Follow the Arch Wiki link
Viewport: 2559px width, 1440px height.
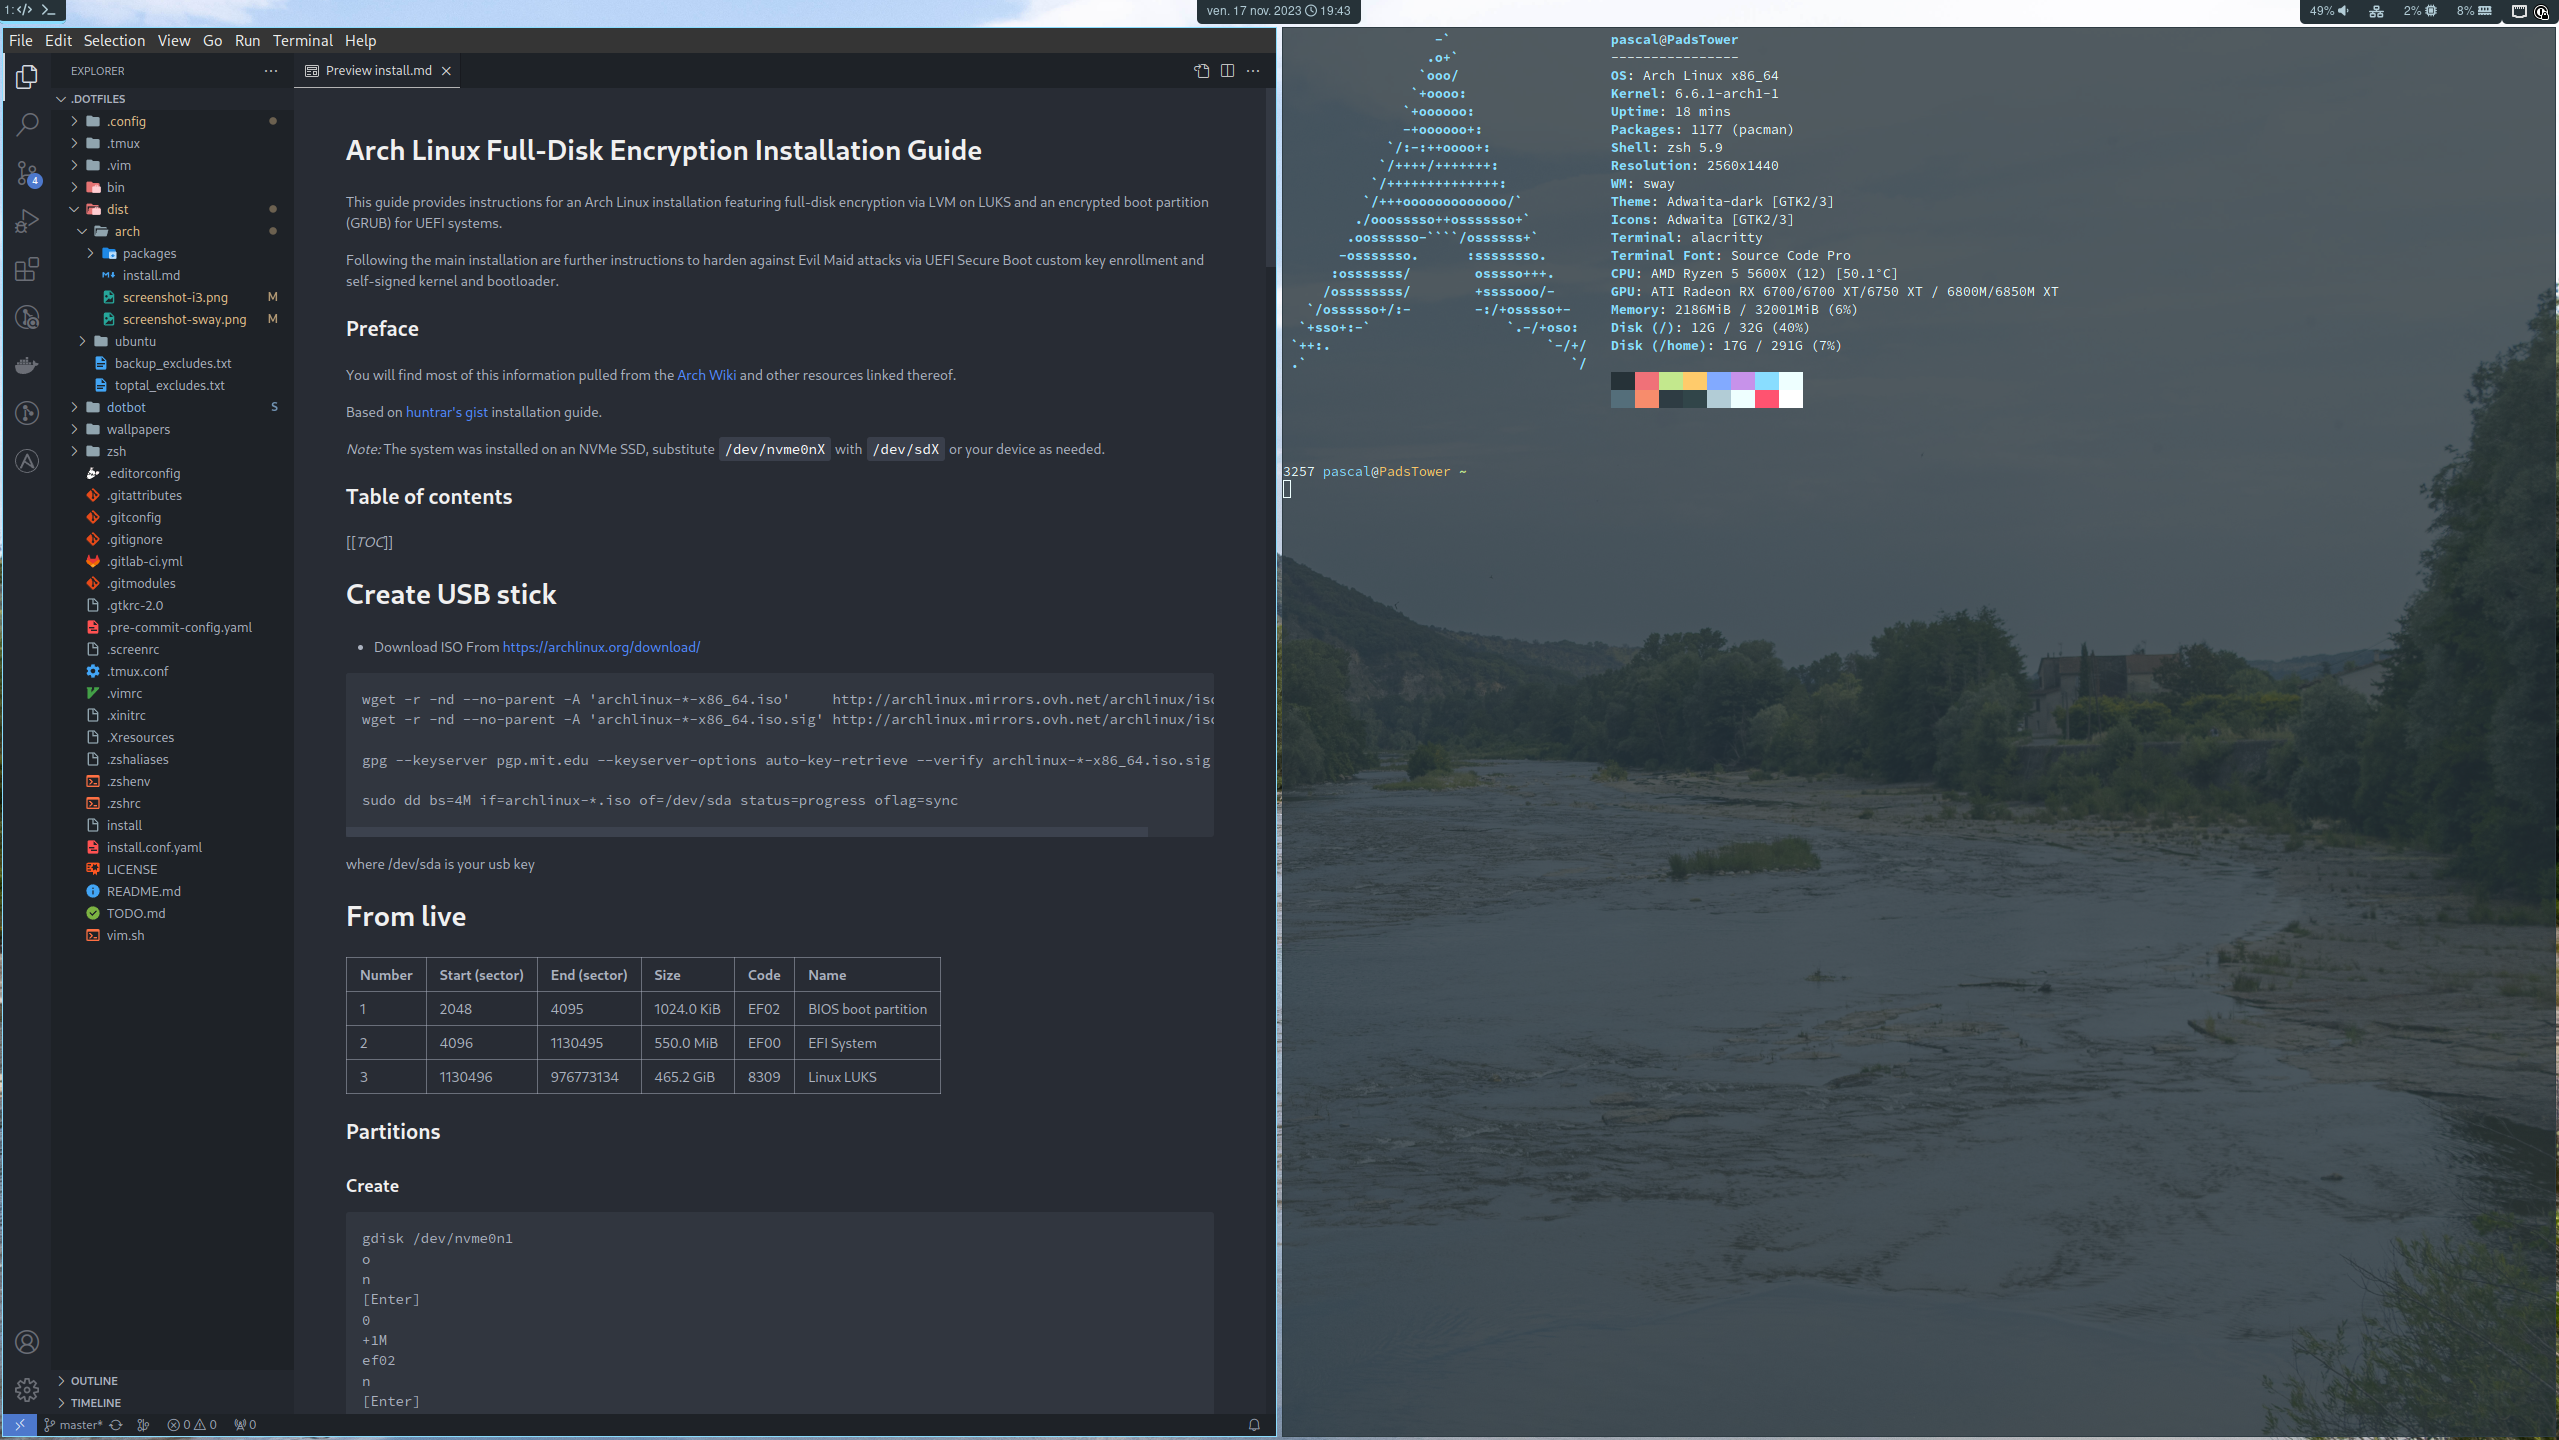click(706, 375)
